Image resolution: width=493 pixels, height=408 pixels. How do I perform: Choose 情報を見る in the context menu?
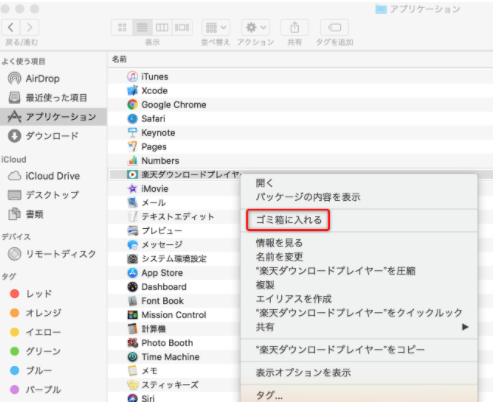click(x=279, y=243)
